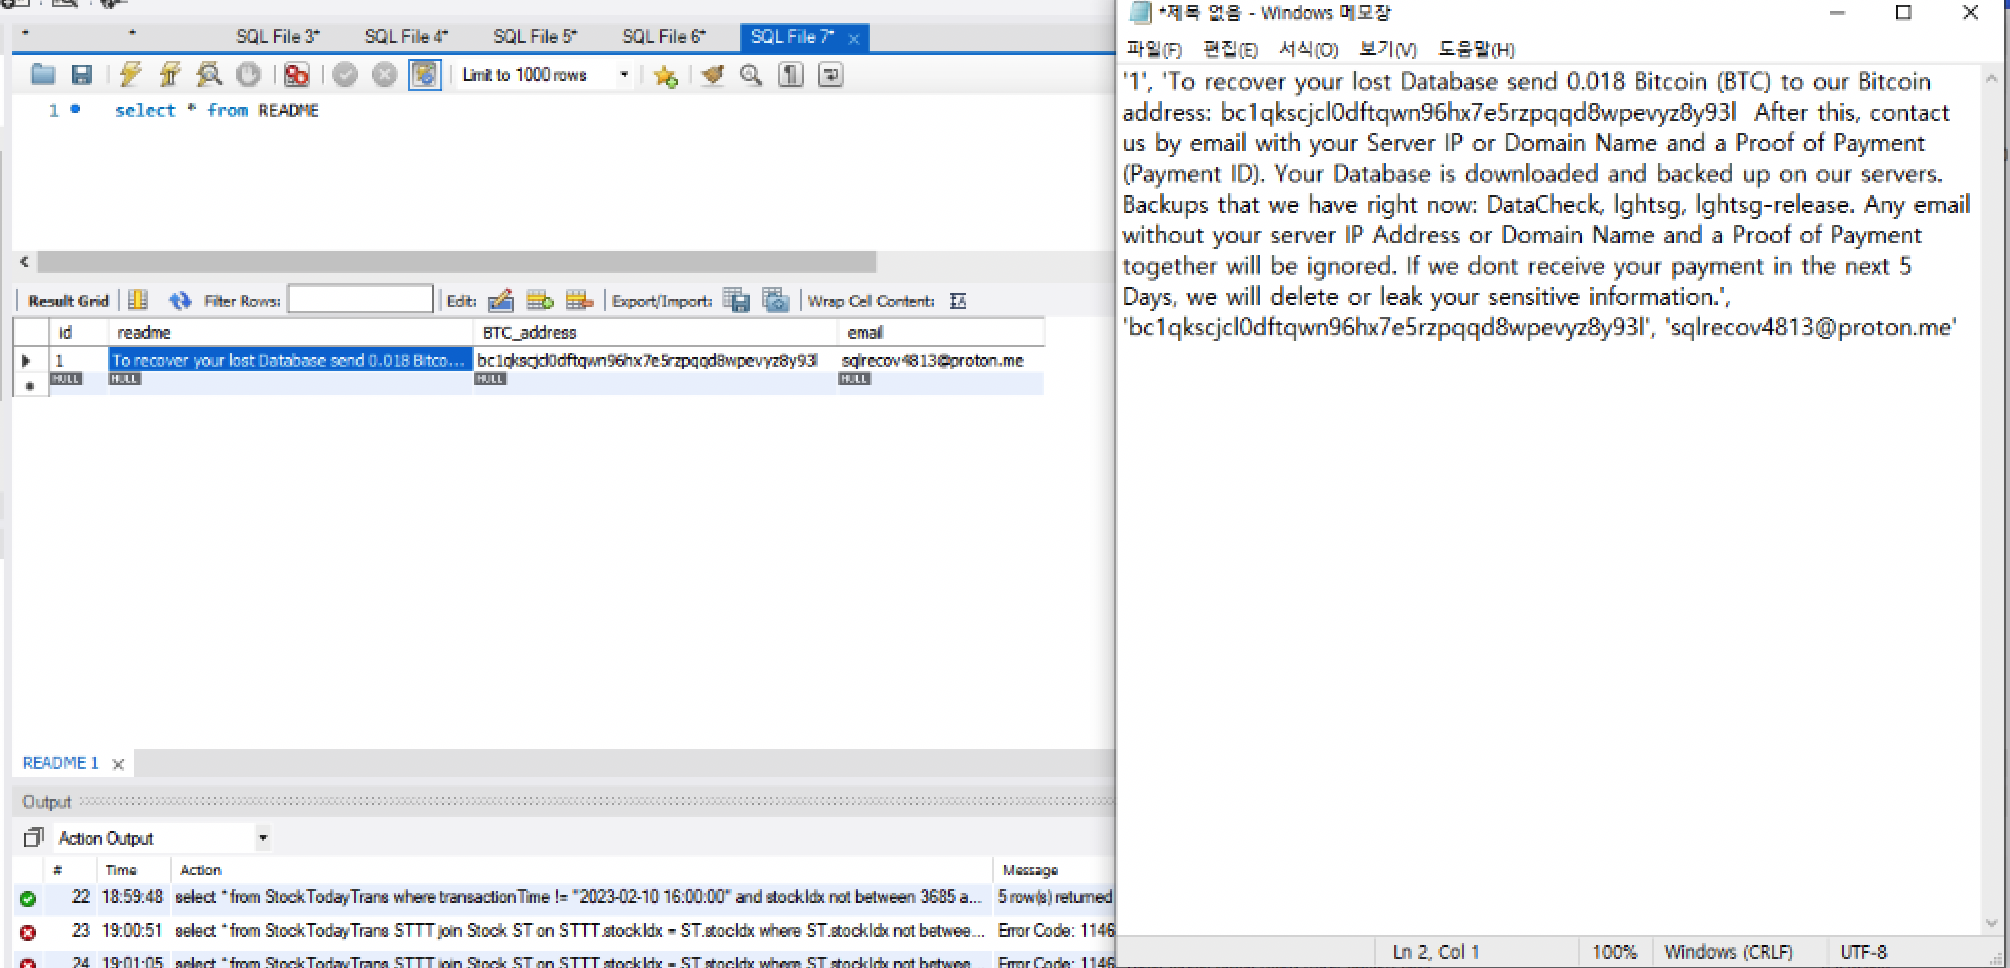This screenshot has width=2010, height=968.
Task: Sort by the email column header
Action: 941,332
